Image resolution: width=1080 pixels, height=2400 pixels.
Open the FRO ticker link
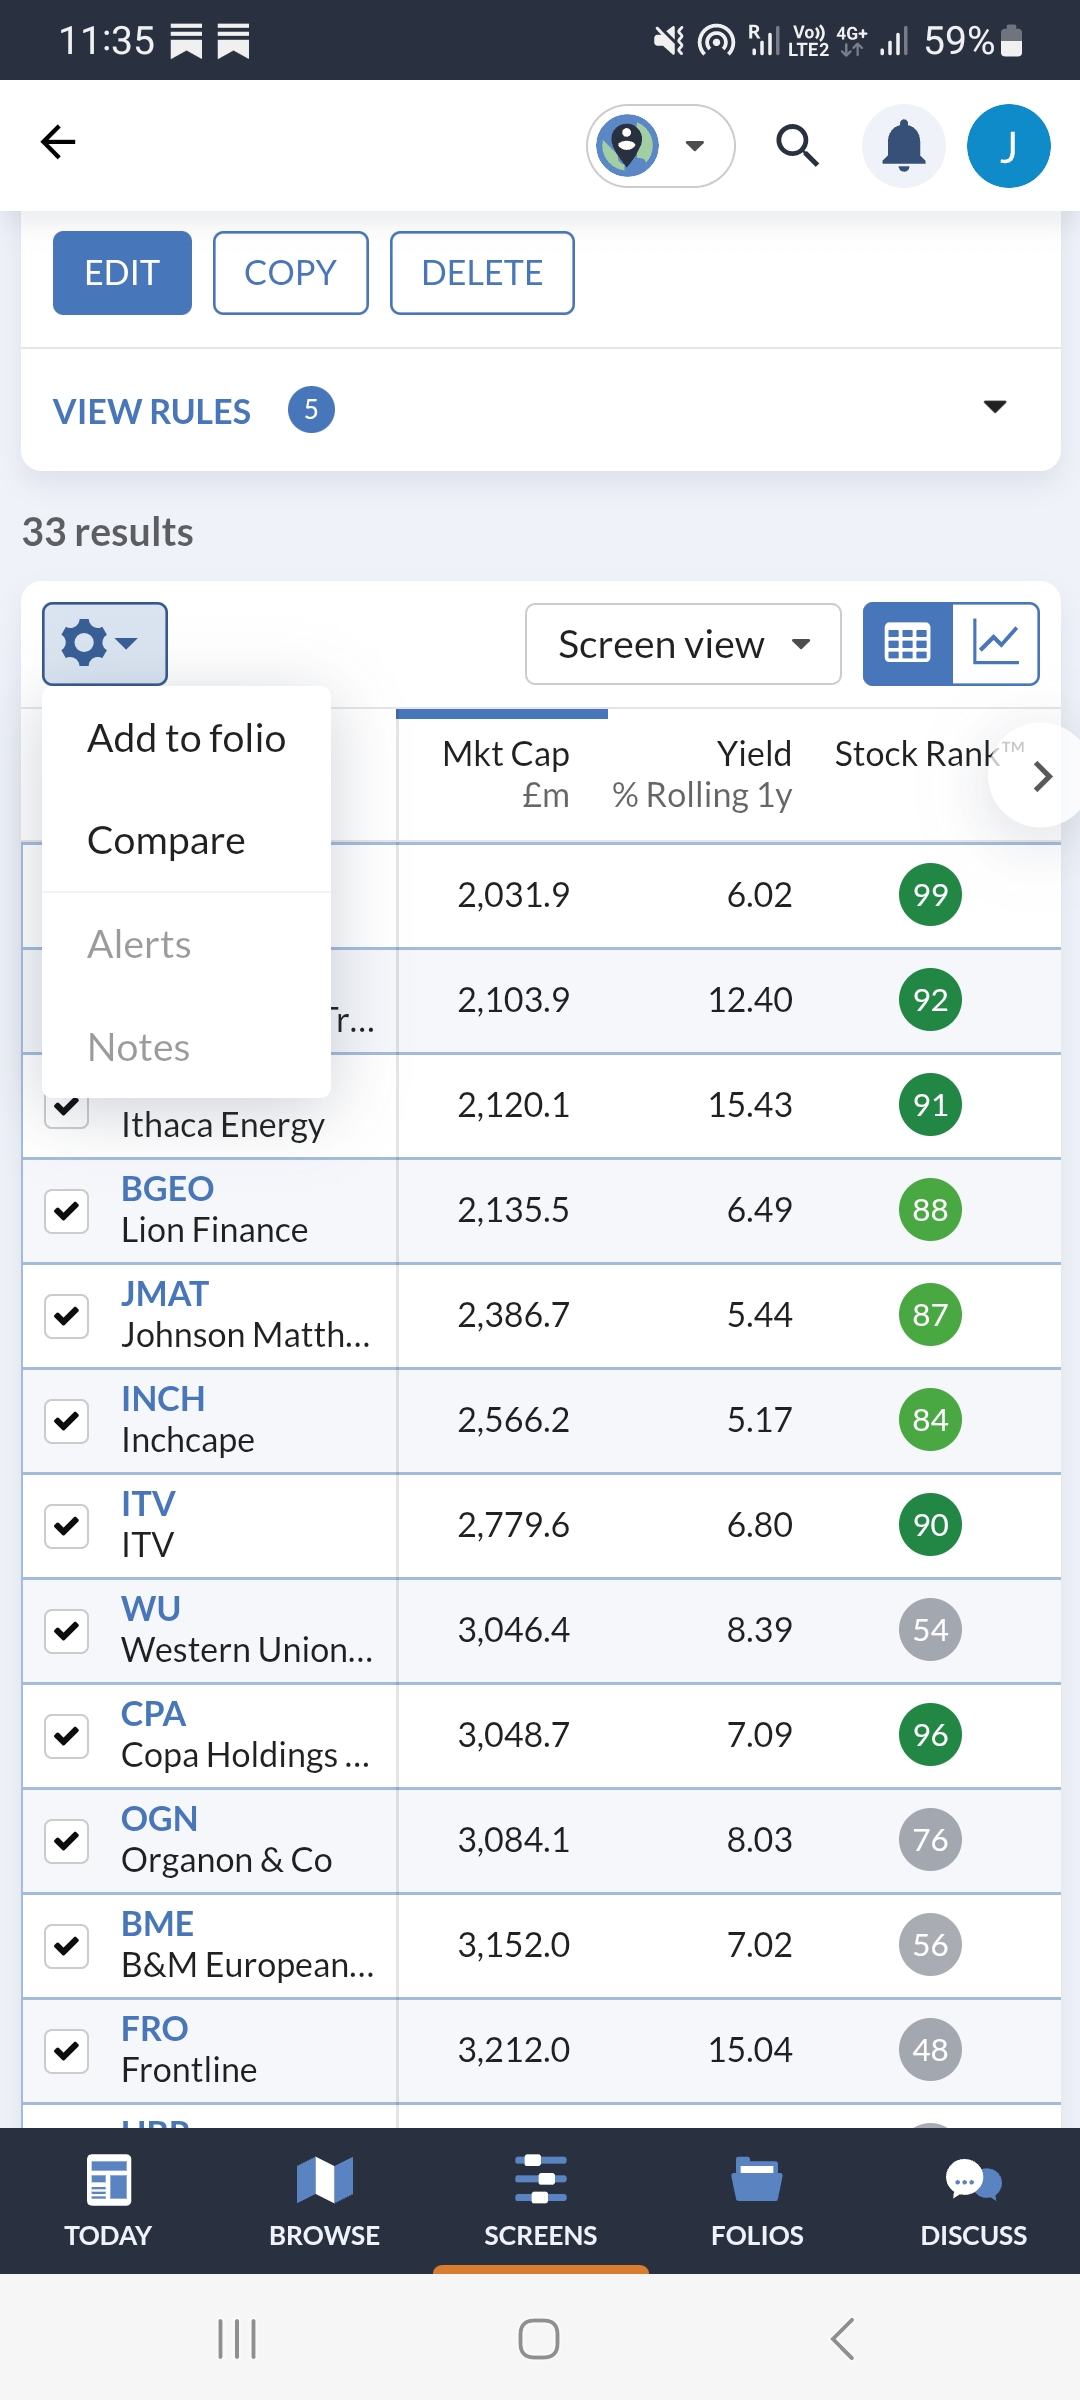point(154,2029)
